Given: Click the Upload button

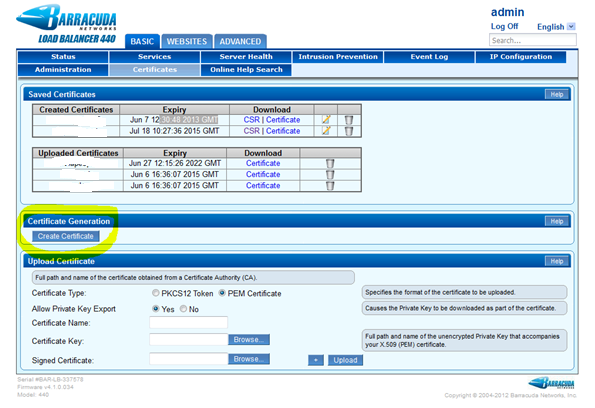Looking at the screenshot, I should [x=345, y=360].
